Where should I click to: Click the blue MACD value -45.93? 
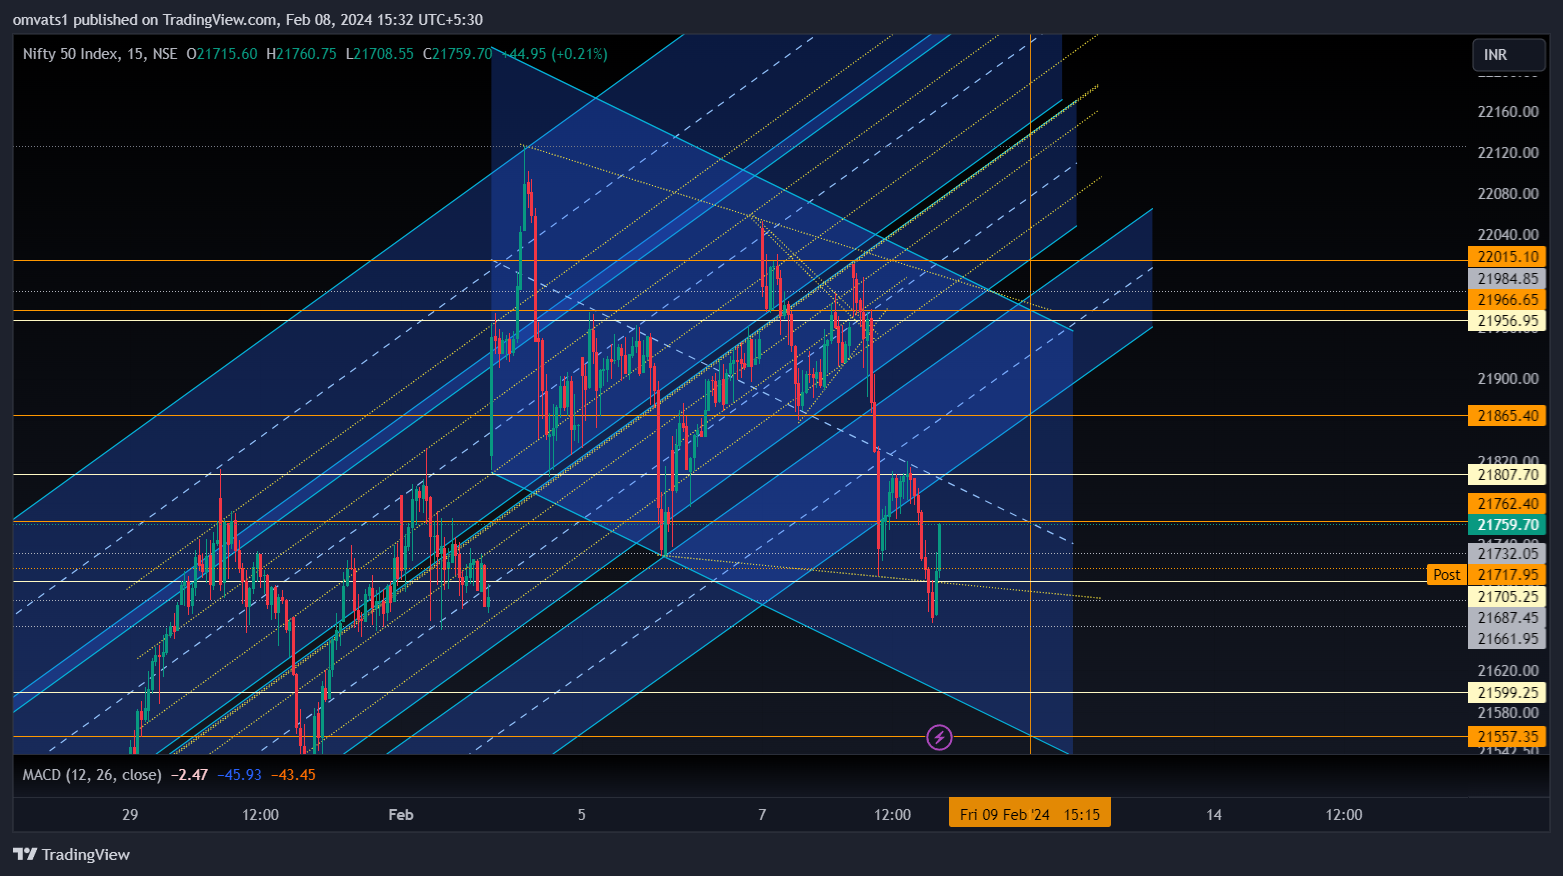pos(240,775)
